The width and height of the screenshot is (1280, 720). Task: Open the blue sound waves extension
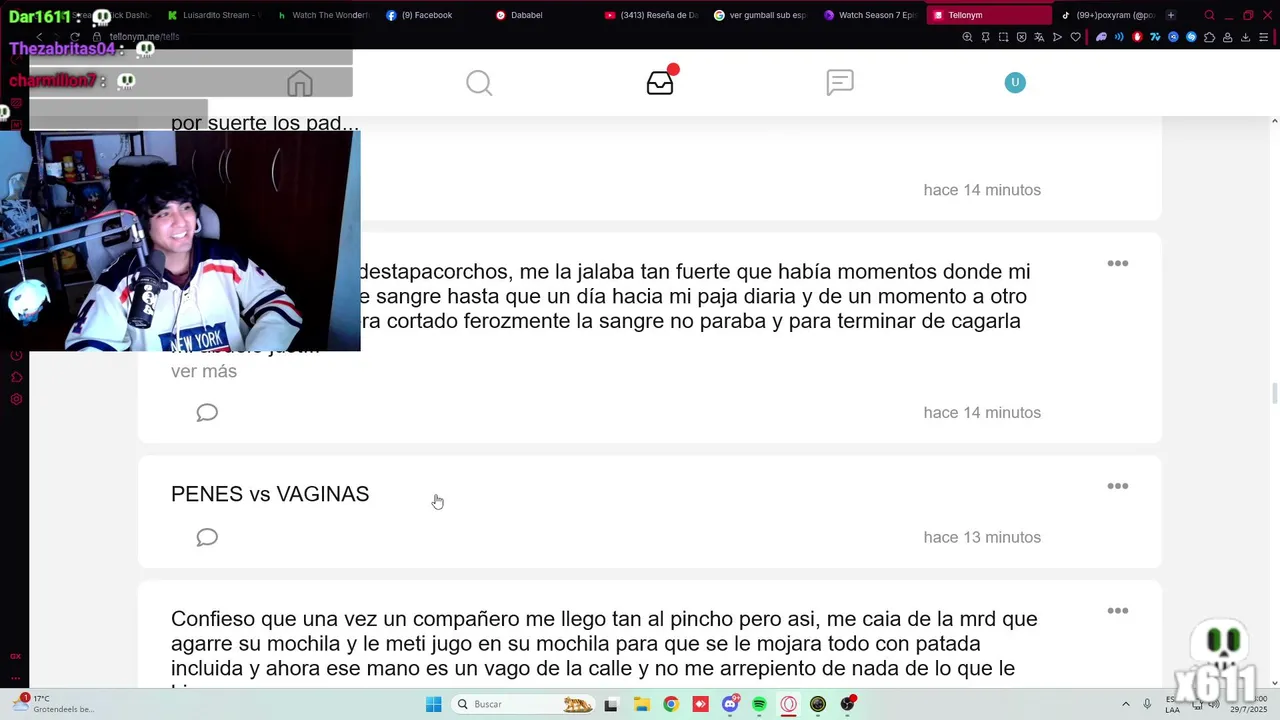(1119, 37)
